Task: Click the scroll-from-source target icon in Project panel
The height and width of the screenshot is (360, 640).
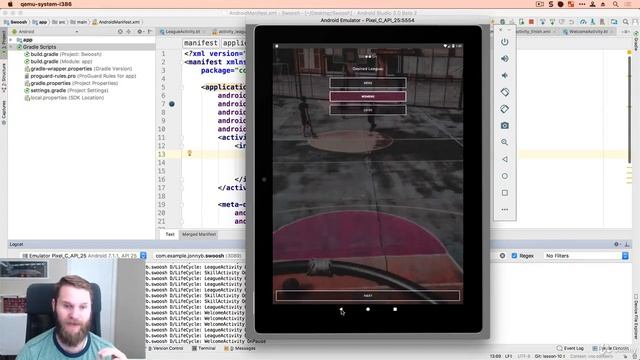Action: [120, 31]
